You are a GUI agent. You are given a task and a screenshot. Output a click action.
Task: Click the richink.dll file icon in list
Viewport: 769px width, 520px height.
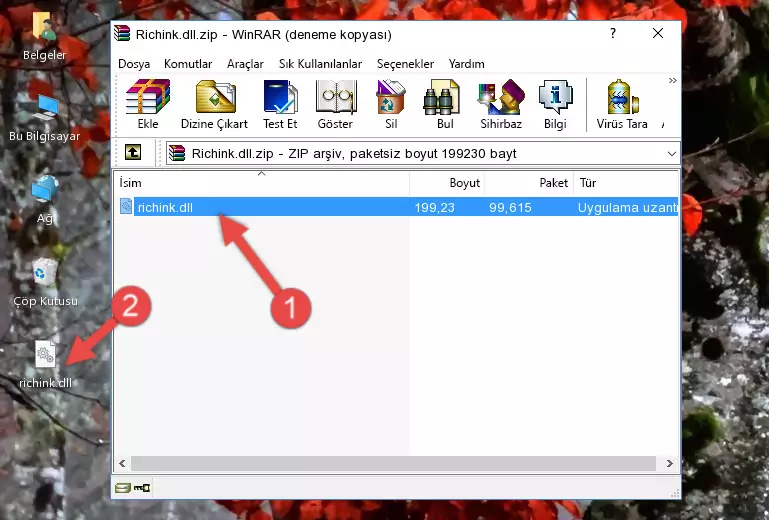coord(126,207)
